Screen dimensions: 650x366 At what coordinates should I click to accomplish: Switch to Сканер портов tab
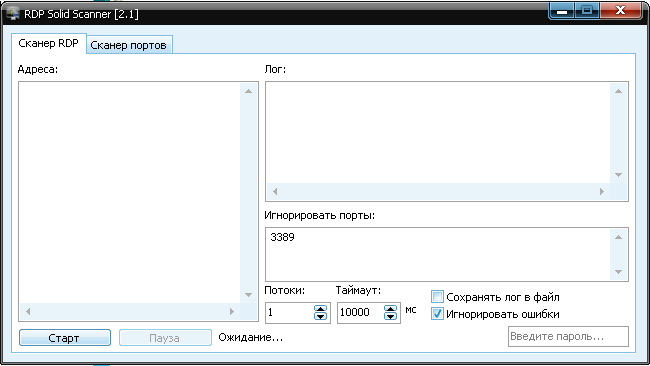click(129, 45)
